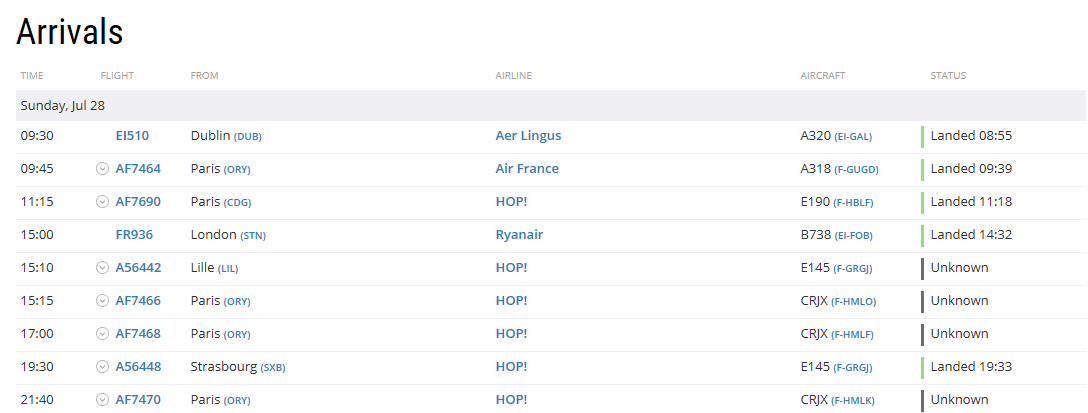Click the STN airport code link
1088x413 pixels.
pos(253,236)
